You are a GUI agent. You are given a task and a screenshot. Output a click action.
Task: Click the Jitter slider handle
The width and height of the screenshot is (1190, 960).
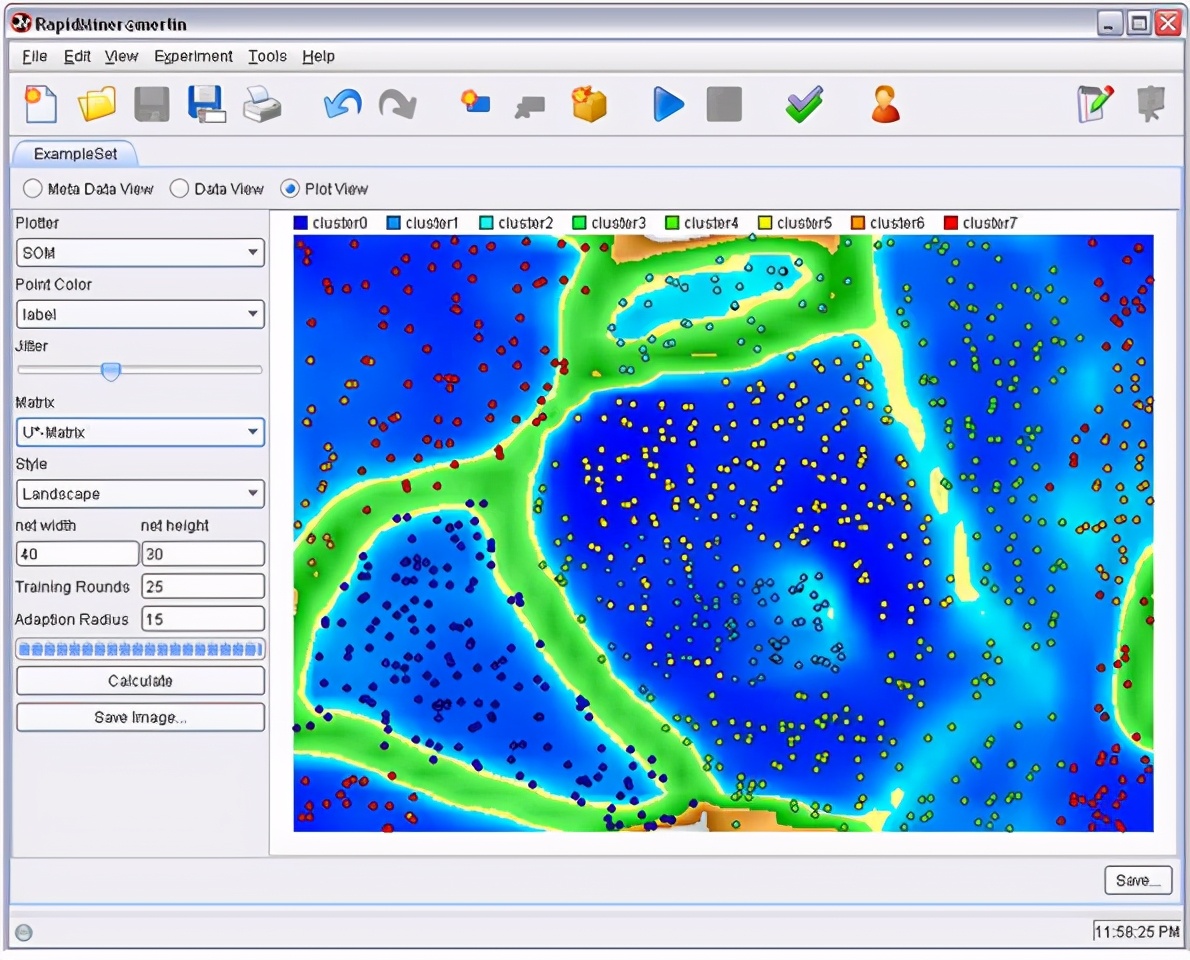[111, 371]
